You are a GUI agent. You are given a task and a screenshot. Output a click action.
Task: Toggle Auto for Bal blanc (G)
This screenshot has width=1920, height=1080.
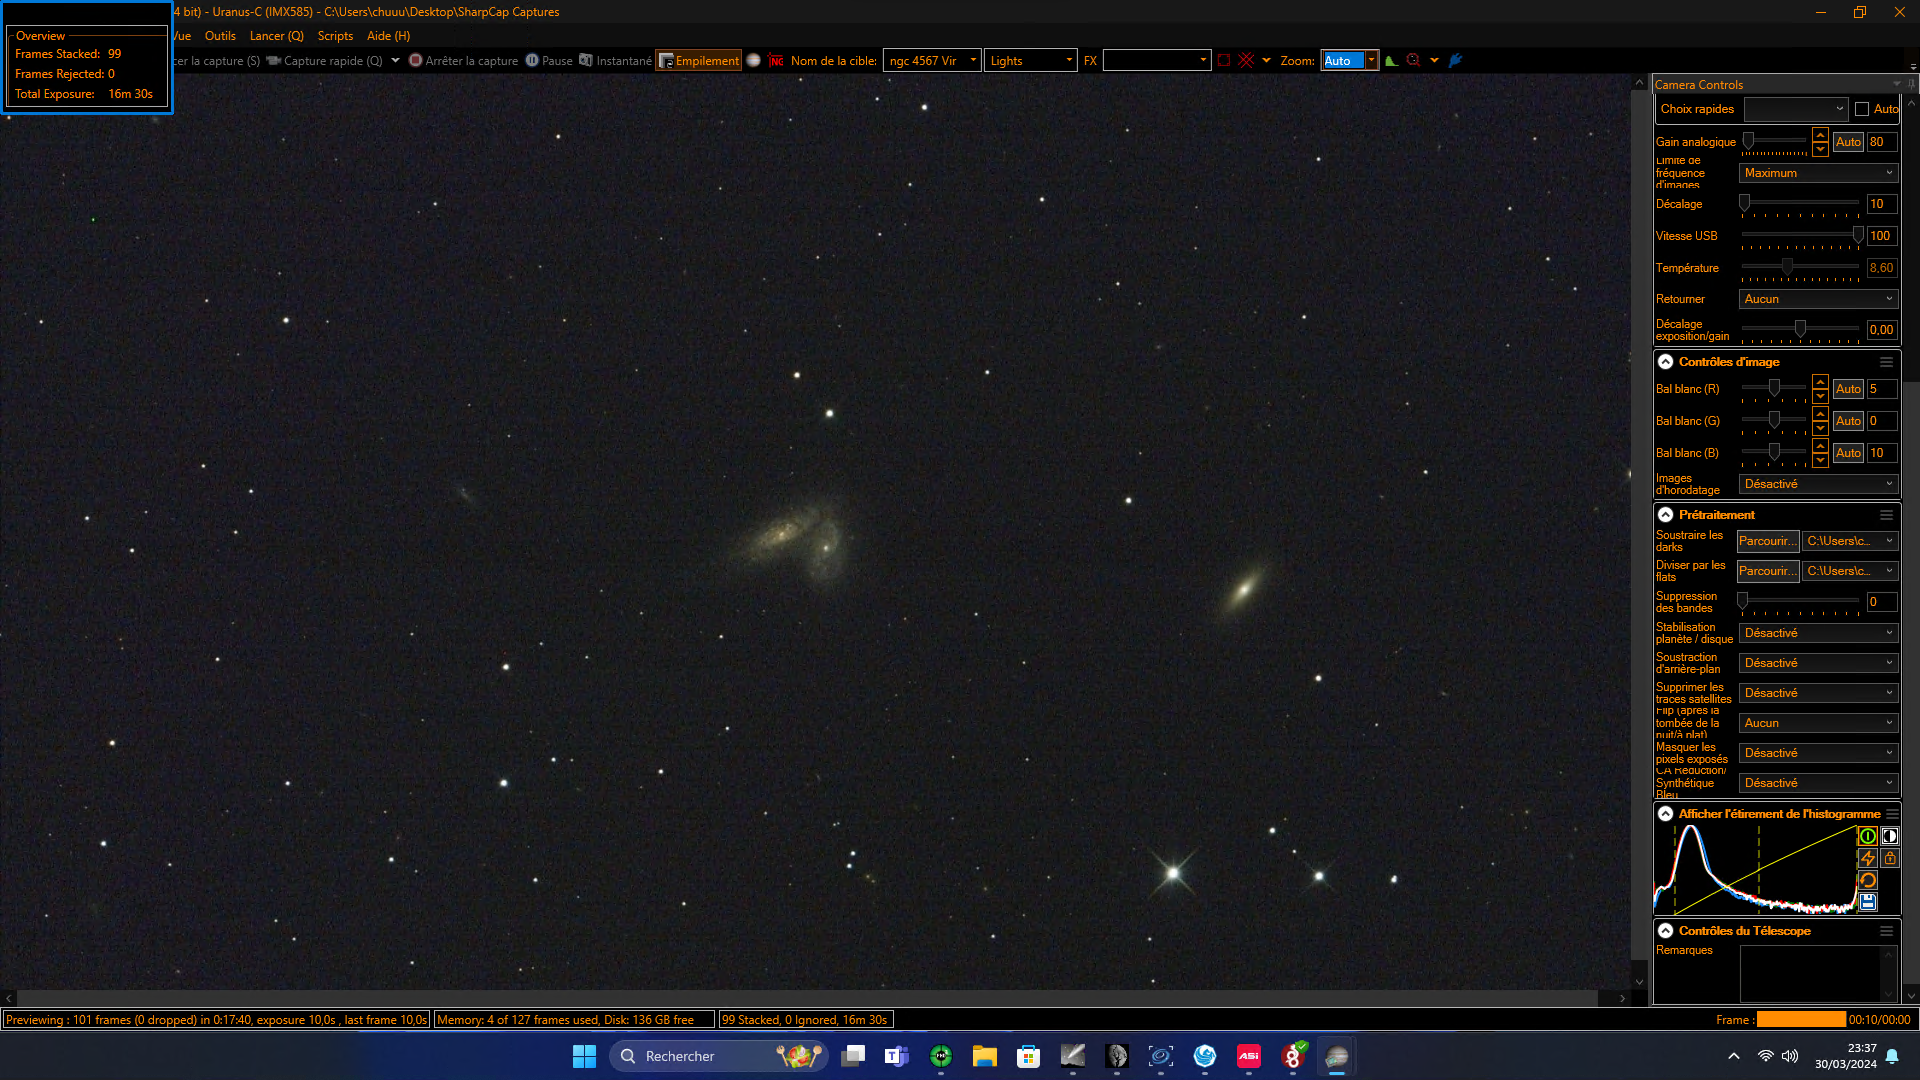pos(1848,422)
